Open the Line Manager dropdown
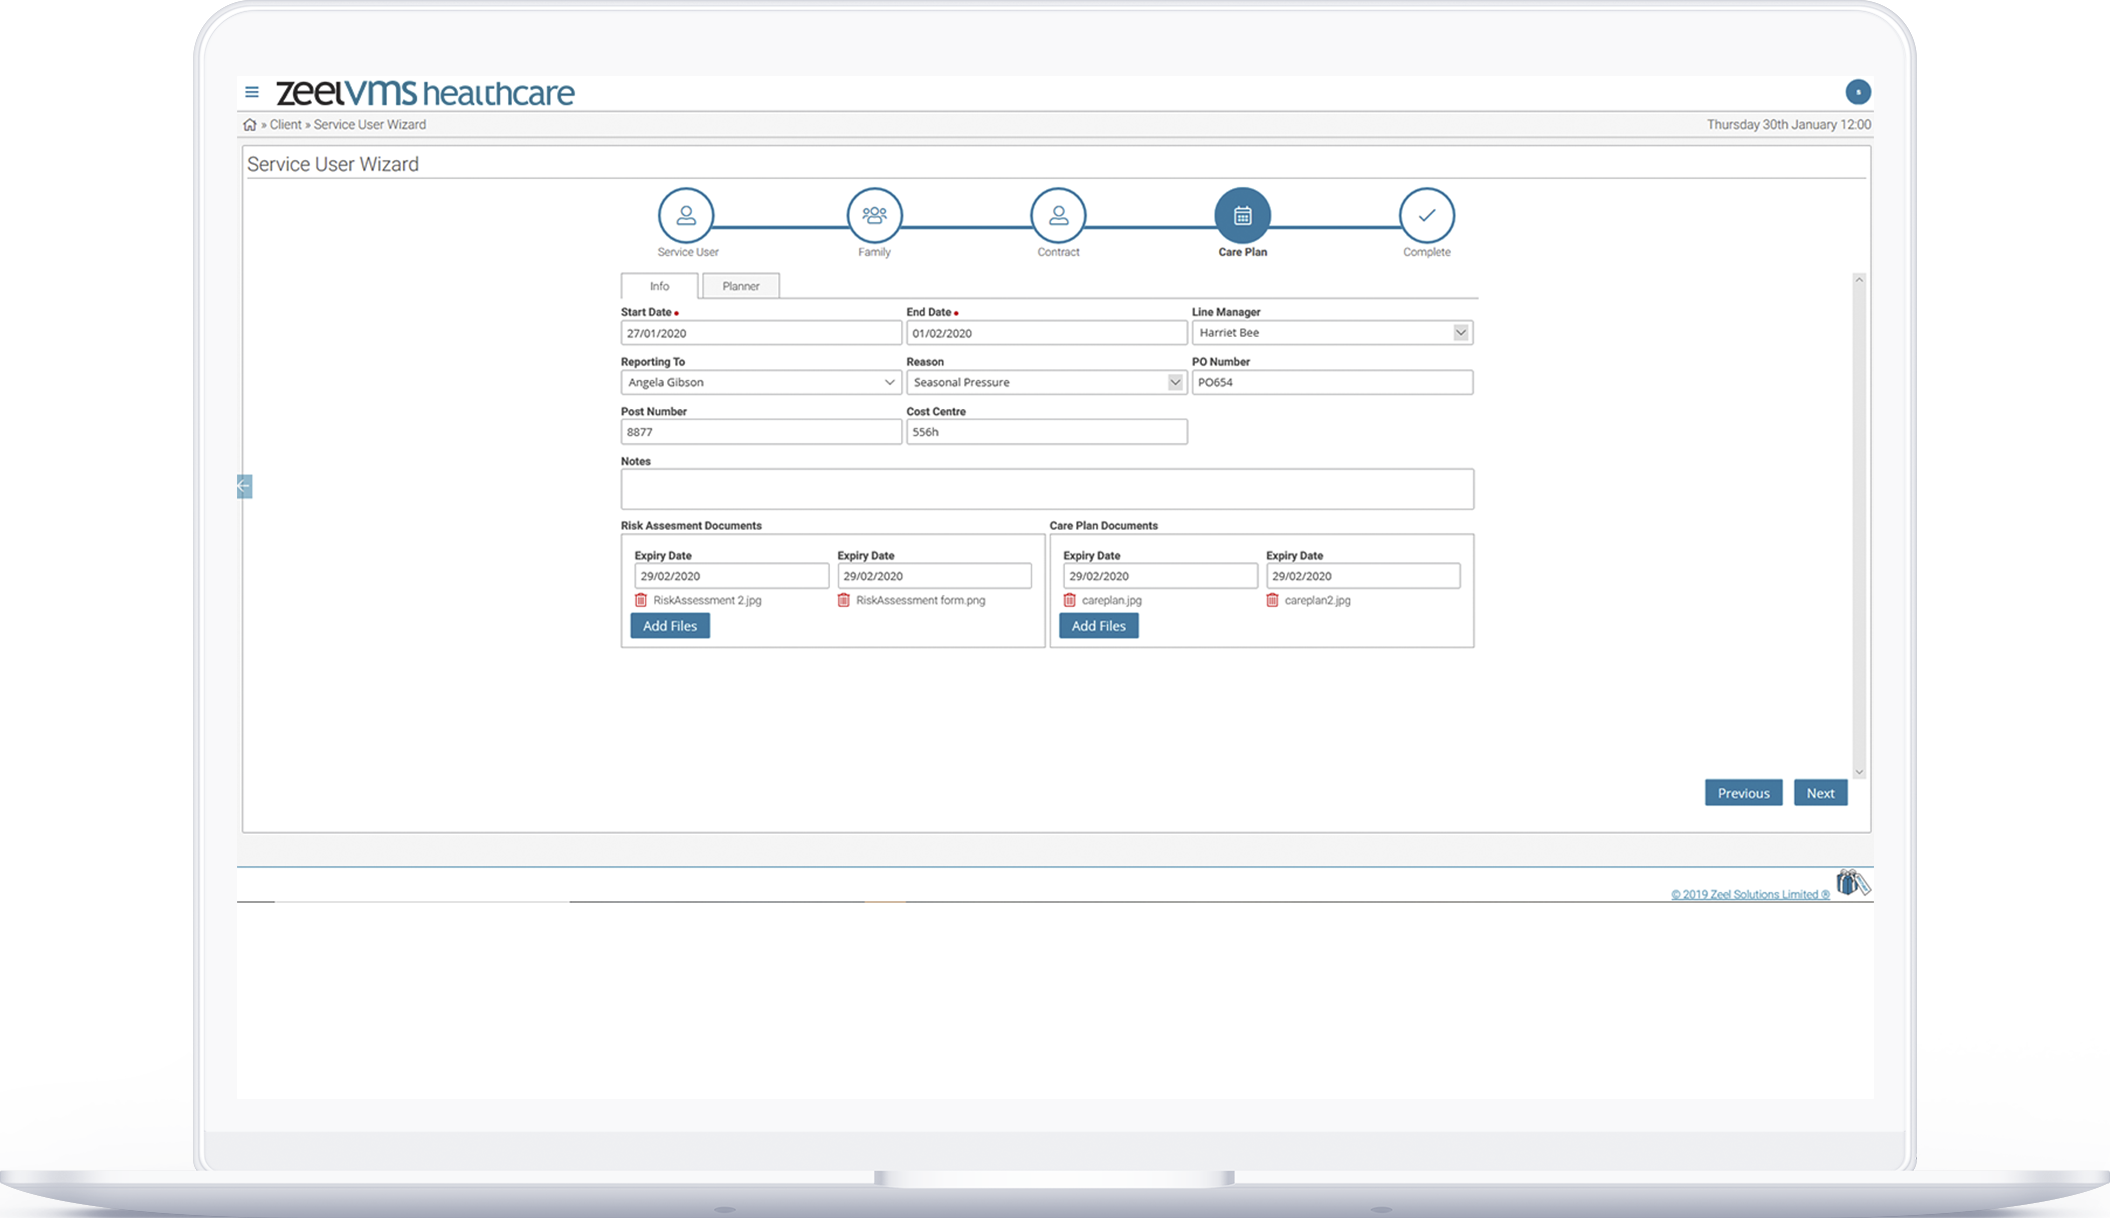The width and height of the screenshot is (2110, 1218). (1461, 332)
